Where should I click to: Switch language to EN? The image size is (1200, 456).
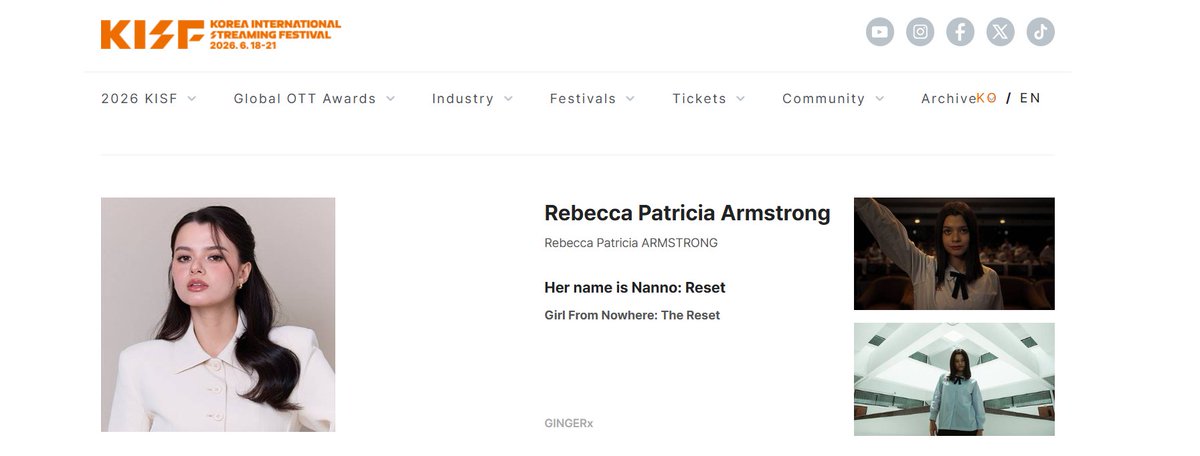(1030, 98)
